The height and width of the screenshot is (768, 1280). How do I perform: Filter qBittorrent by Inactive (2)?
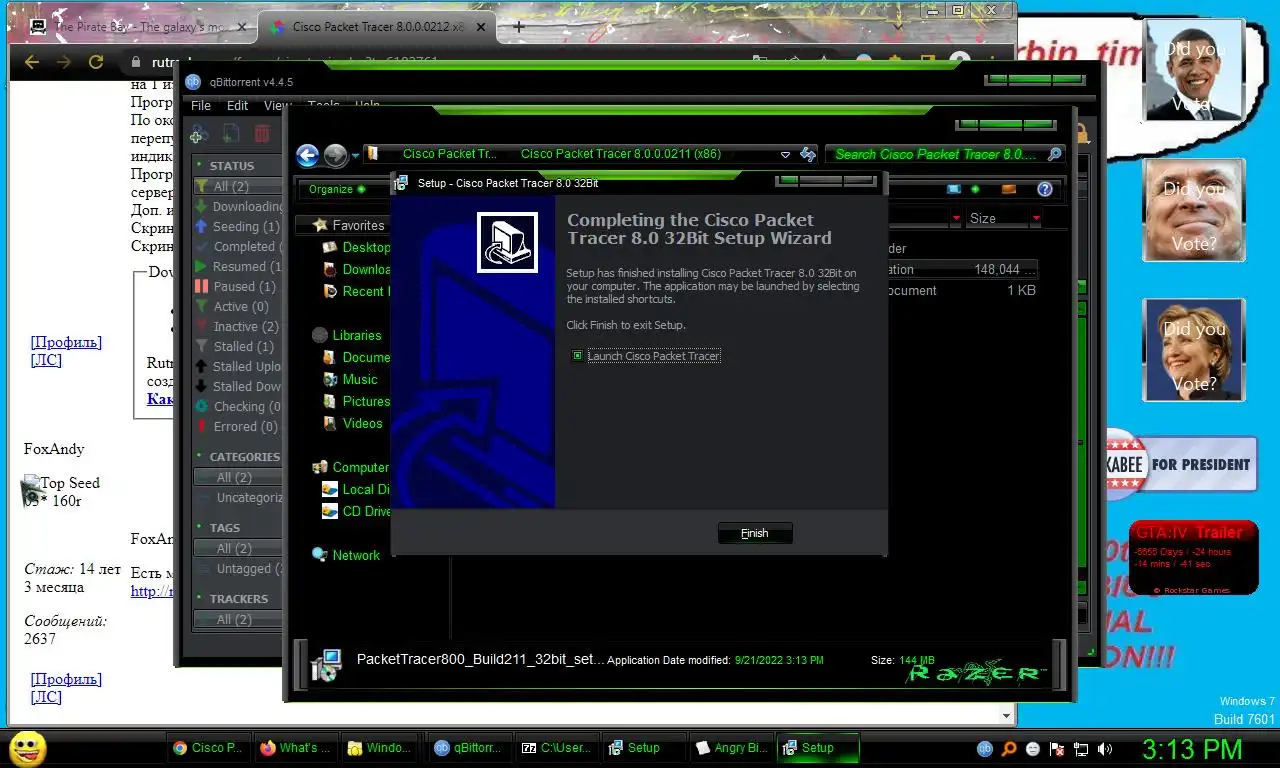(238, 326)
